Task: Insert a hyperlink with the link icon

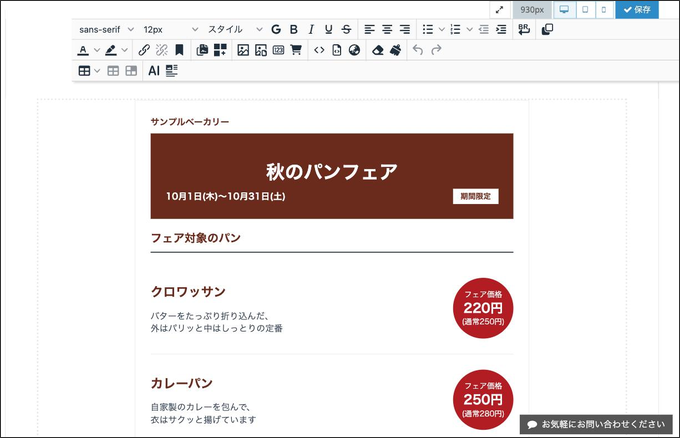Action: 144,50
